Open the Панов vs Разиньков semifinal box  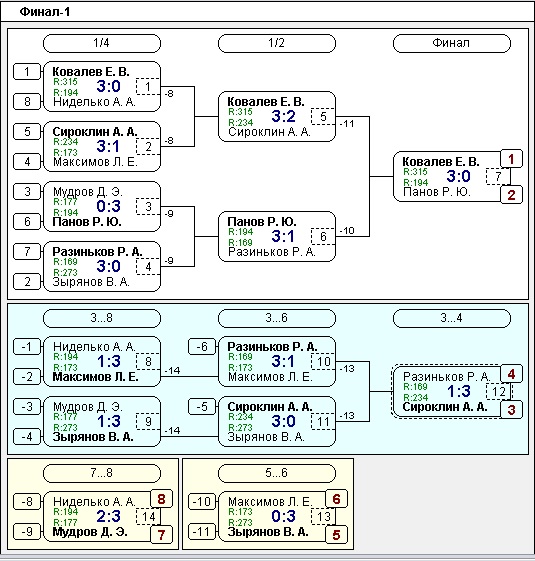(x=277, y=236)
